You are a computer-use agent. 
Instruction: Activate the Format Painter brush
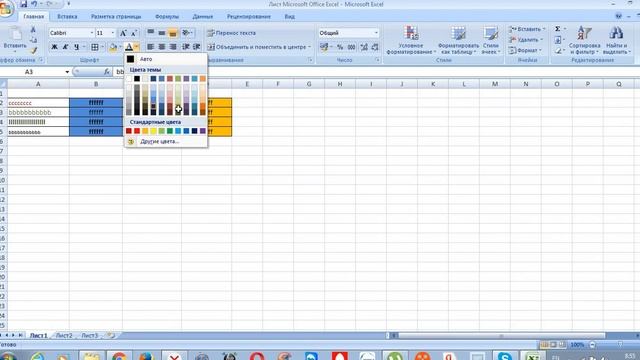pos(33,50)
